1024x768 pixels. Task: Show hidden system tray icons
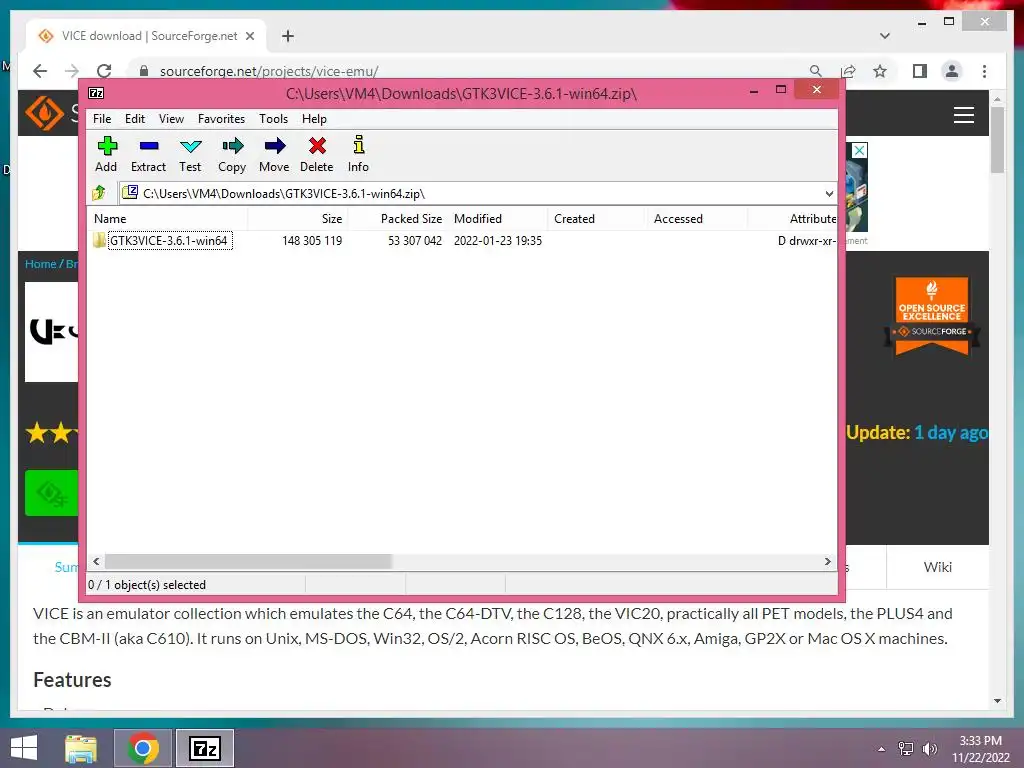pyautogui.click(x=882, y=749)
